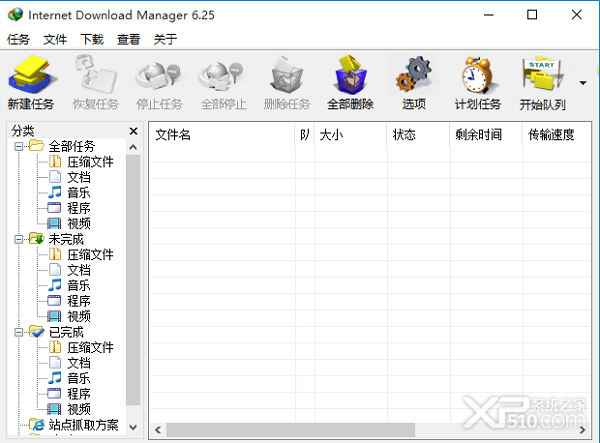Sort by the 剩余时间 column header

click(x=486, y=135)
